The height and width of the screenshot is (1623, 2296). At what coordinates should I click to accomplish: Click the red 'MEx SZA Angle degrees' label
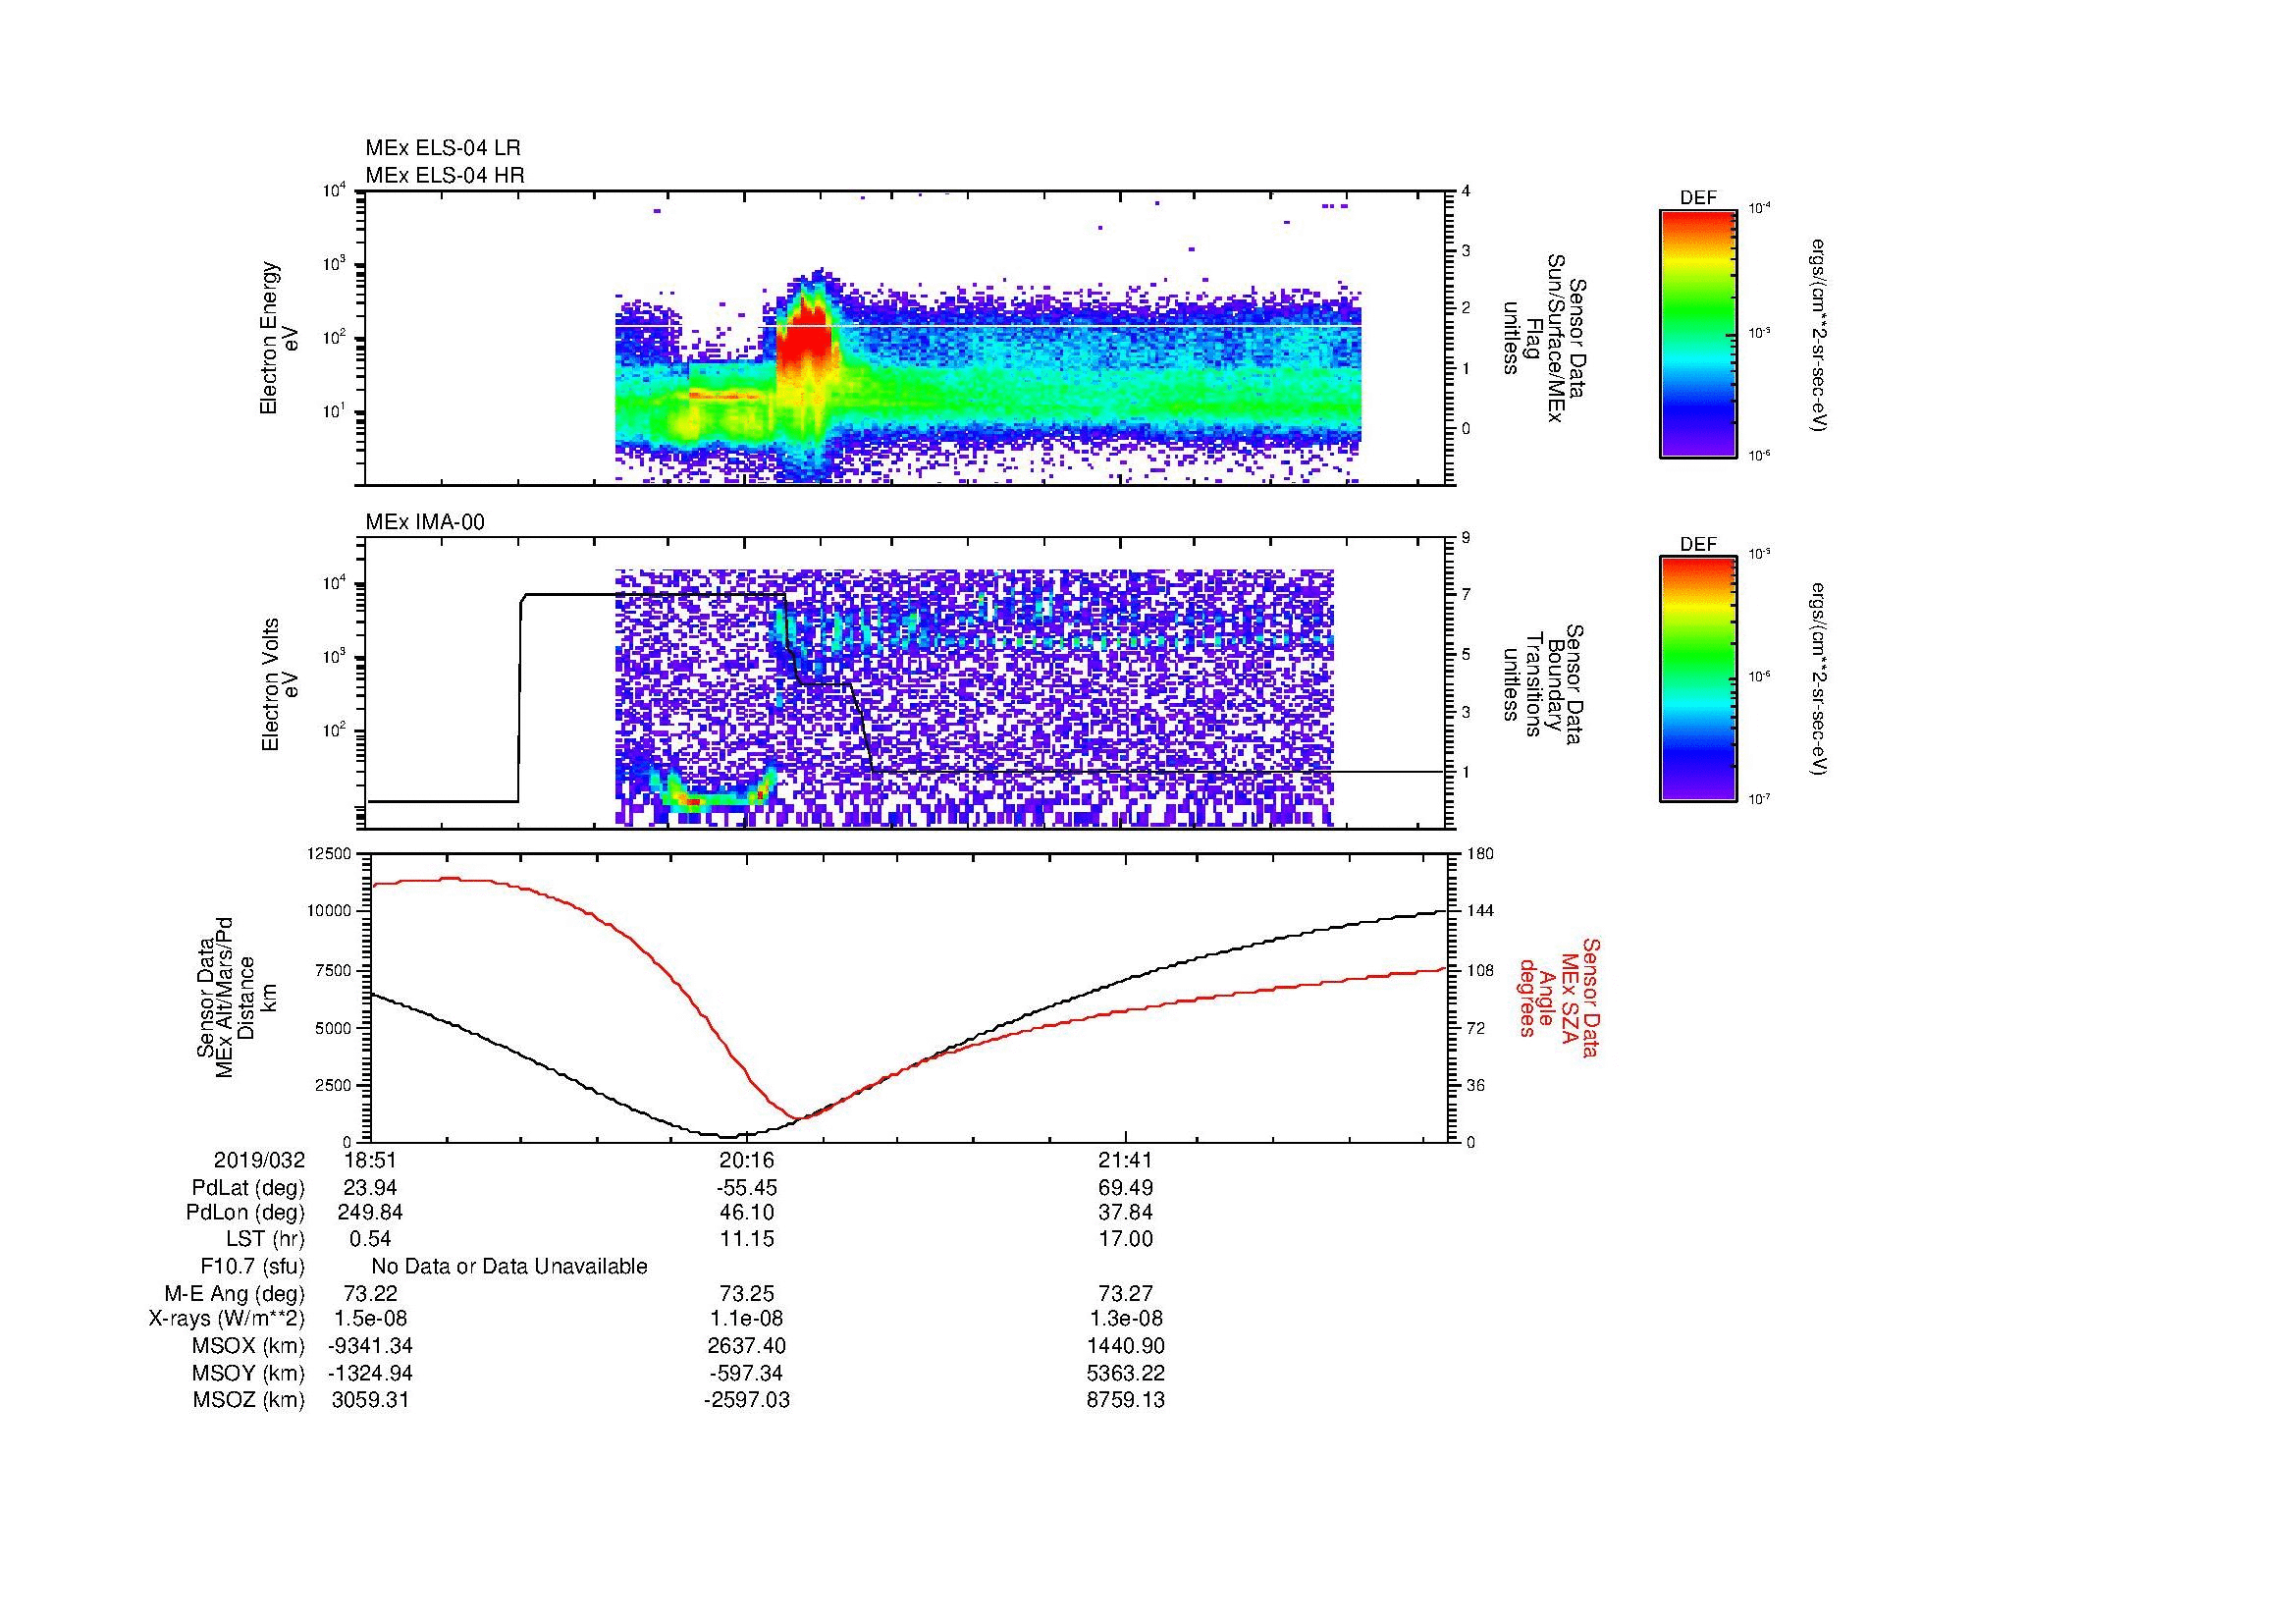pyautogui.click(x=1558, y=997)
